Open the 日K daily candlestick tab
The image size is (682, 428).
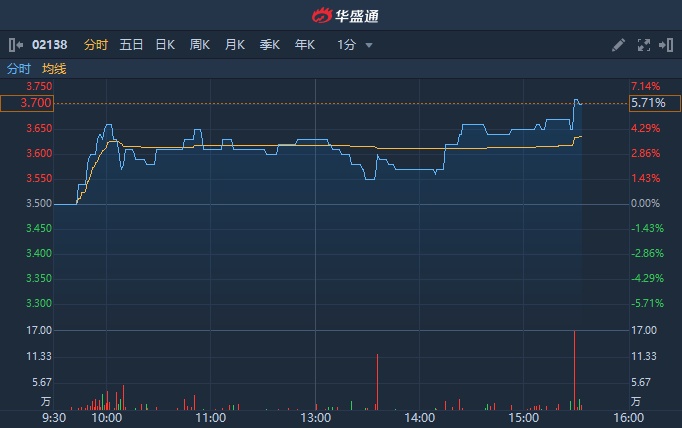coord(165,45)
